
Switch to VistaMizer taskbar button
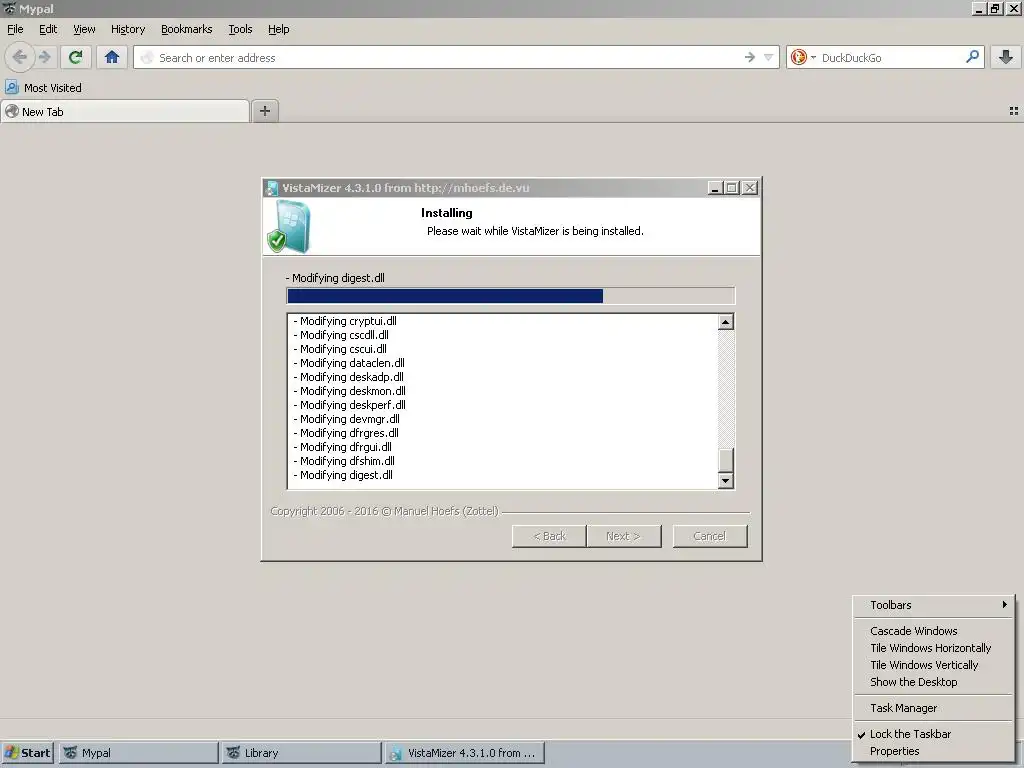coord(464,753)
